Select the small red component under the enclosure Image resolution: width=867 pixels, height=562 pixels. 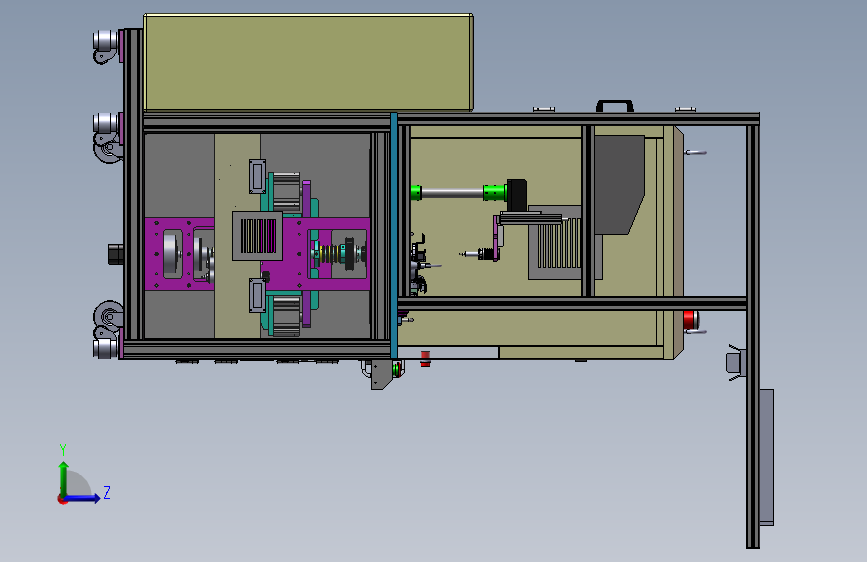click(x=425, y=358)
